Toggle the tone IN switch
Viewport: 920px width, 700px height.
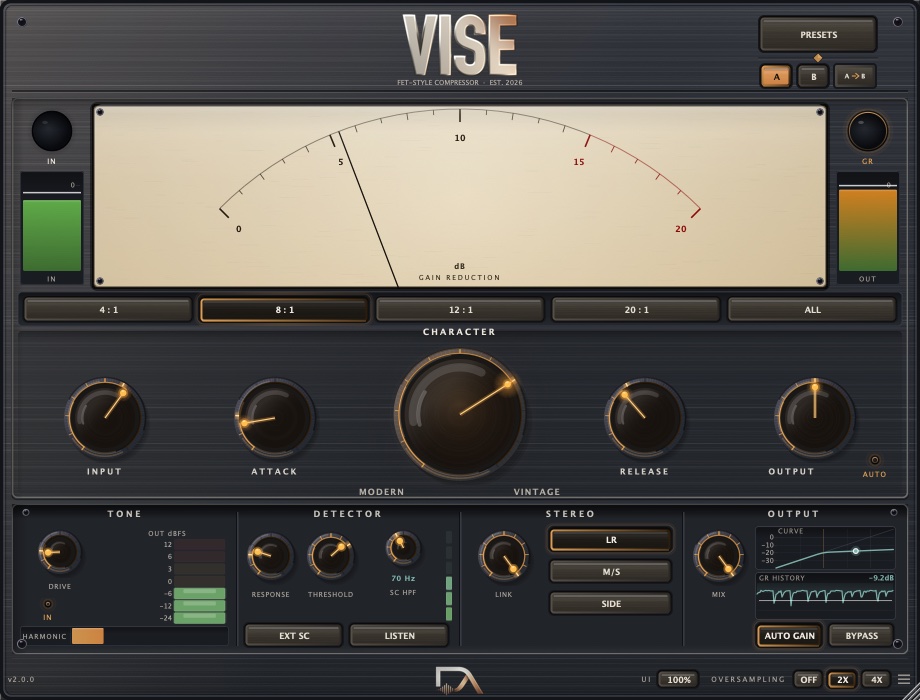48,604
